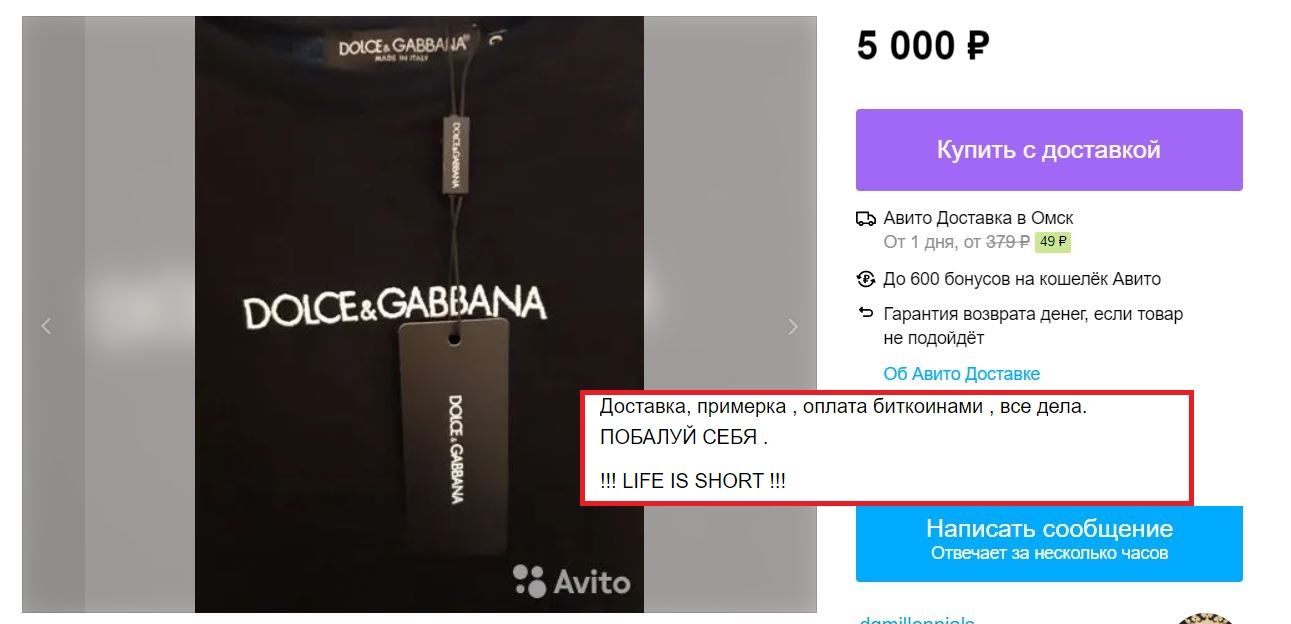
Task: Click the delivery truck icon
Action: (866, 218)
